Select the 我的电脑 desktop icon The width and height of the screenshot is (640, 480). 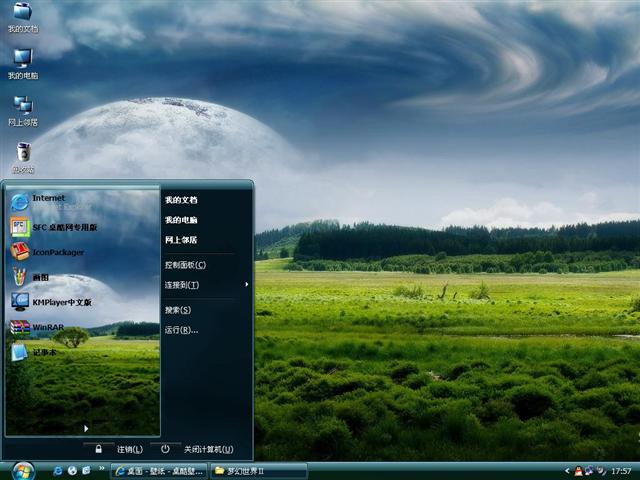pyautogui.click(x=23, y=64)
